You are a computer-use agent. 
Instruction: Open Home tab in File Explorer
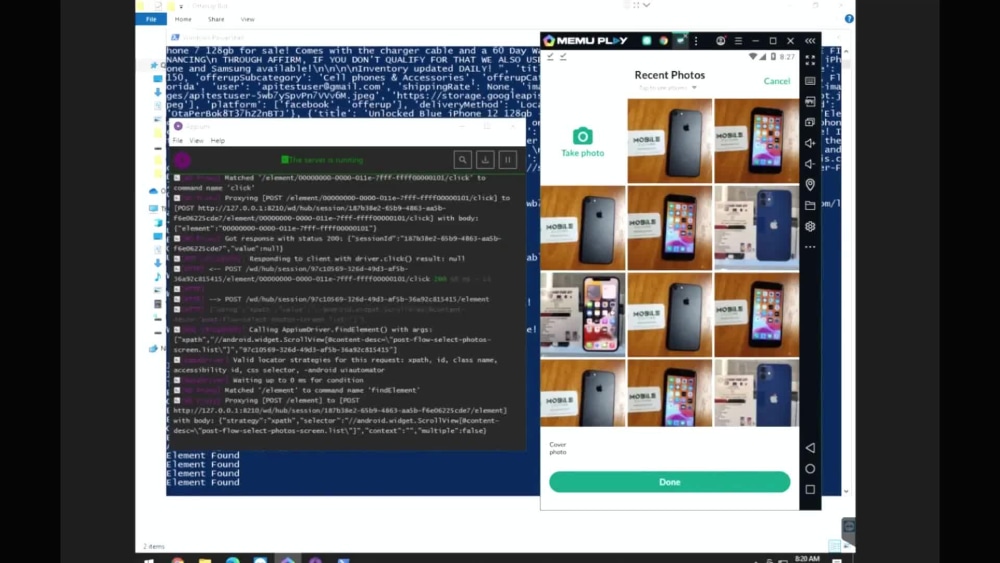183,19
